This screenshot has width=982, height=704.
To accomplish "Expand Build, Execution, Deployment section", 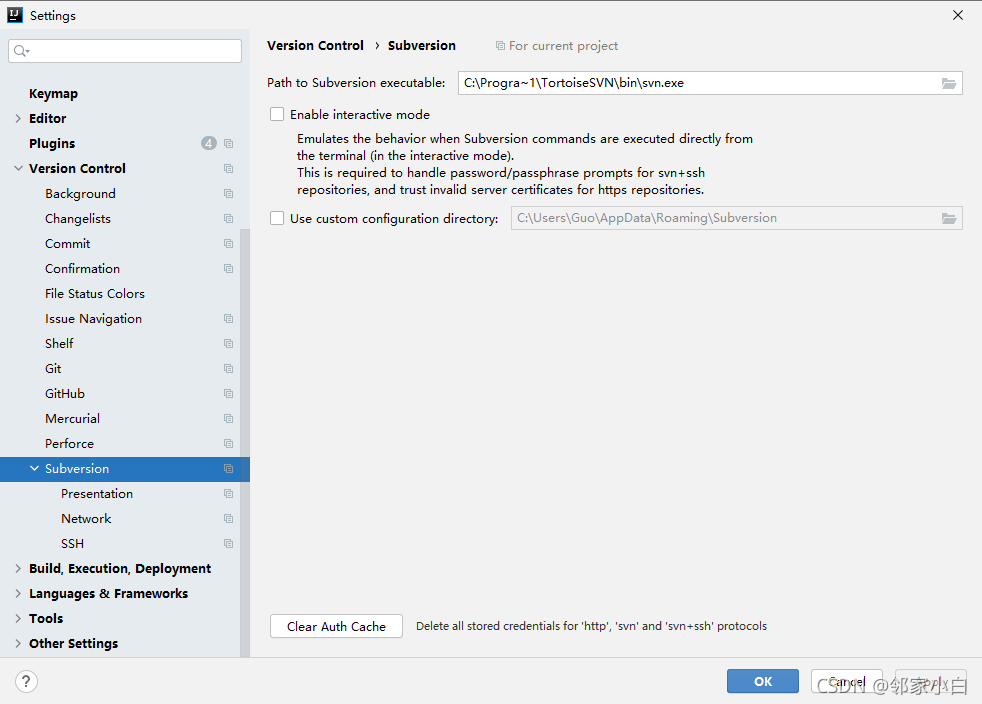I will (18, 569).
